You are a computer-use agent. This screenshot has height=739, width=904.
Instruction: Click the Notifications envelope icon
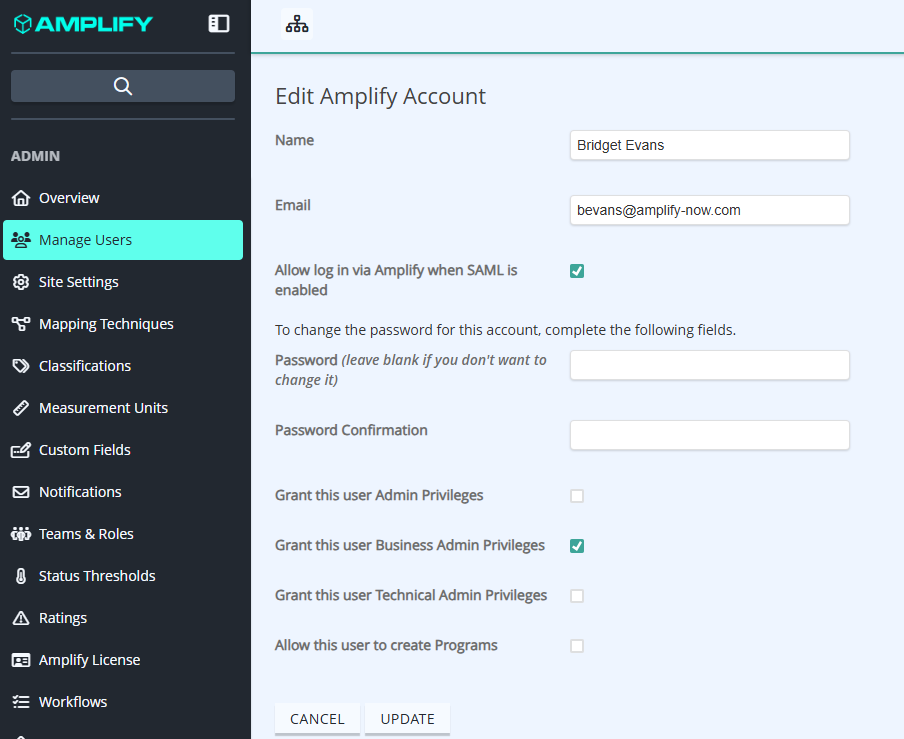(x=21, y=492)
